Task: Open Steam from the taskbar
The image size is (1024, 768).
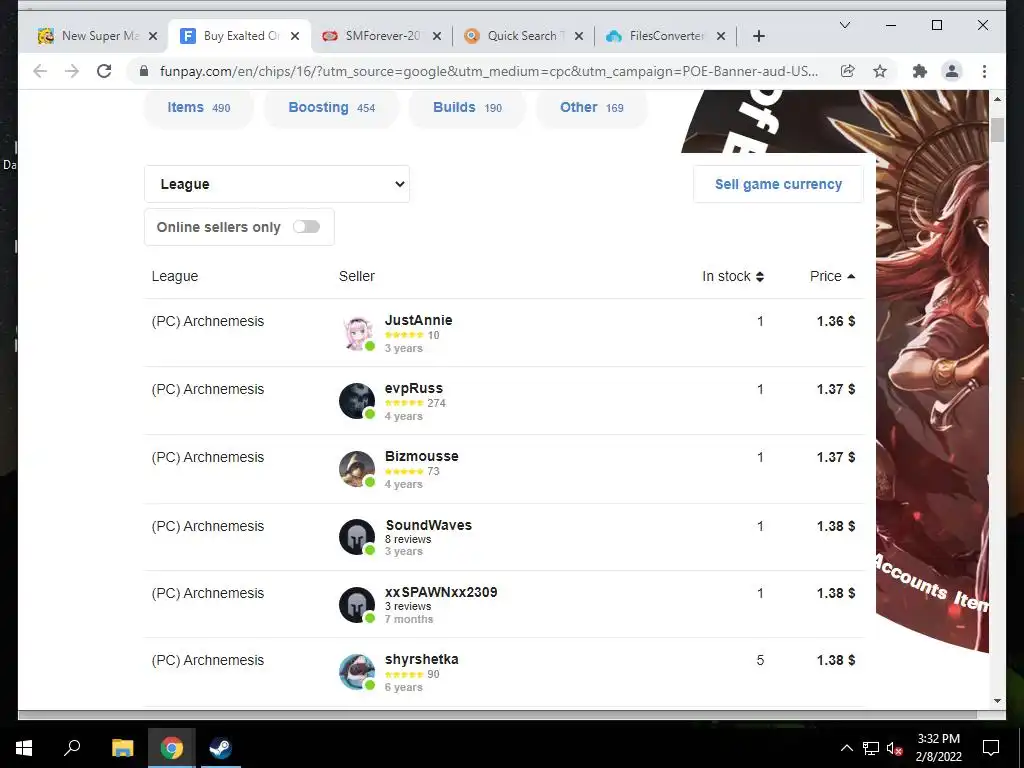Action: click(220, 748)
